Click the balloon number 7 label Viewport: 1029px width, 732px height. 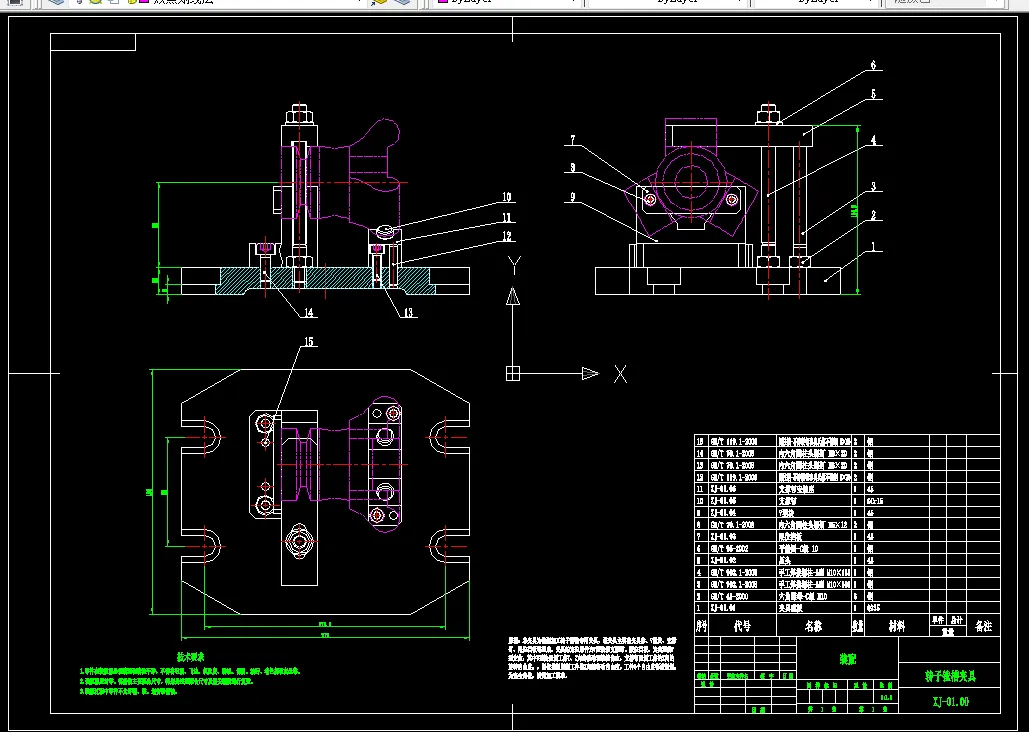[x=572, y=140]
